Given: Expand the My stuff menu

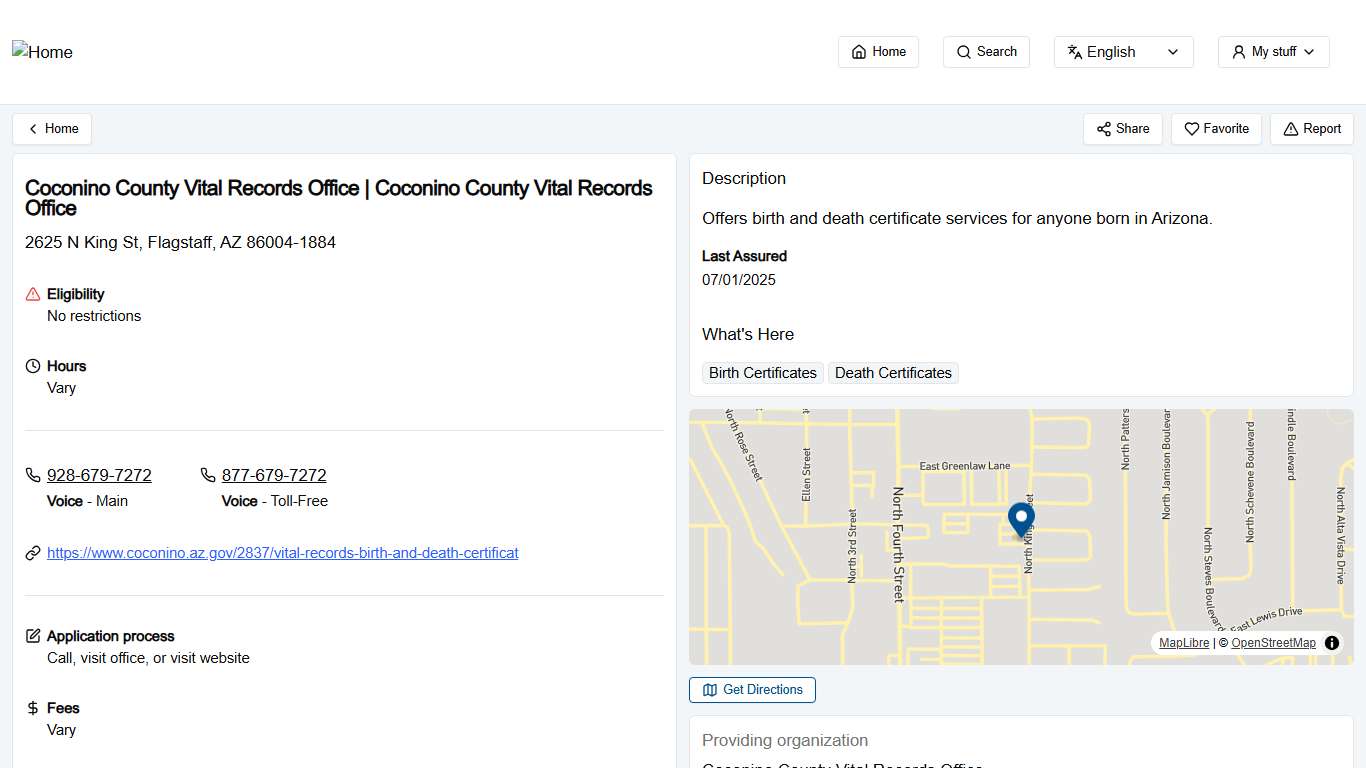Looking at the screenshot, I should pos(1272,51).
